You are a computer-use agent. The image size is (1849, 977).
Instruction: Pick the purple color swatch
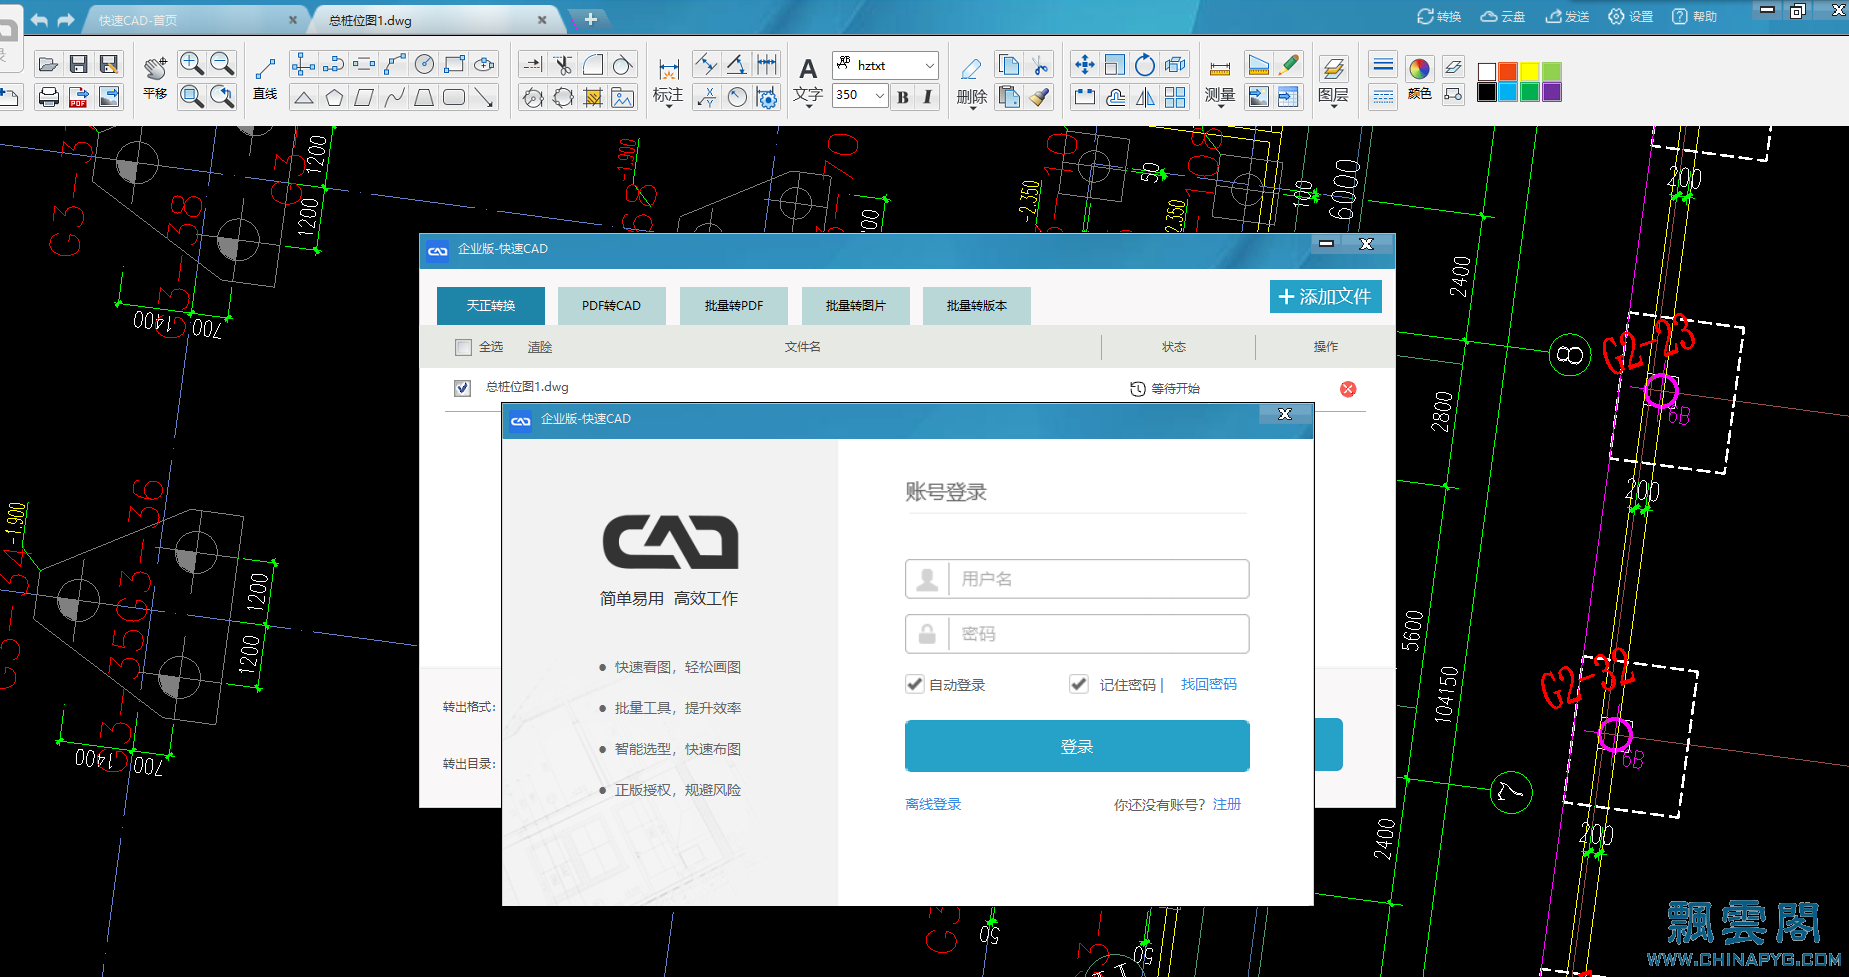(1551, 92)
